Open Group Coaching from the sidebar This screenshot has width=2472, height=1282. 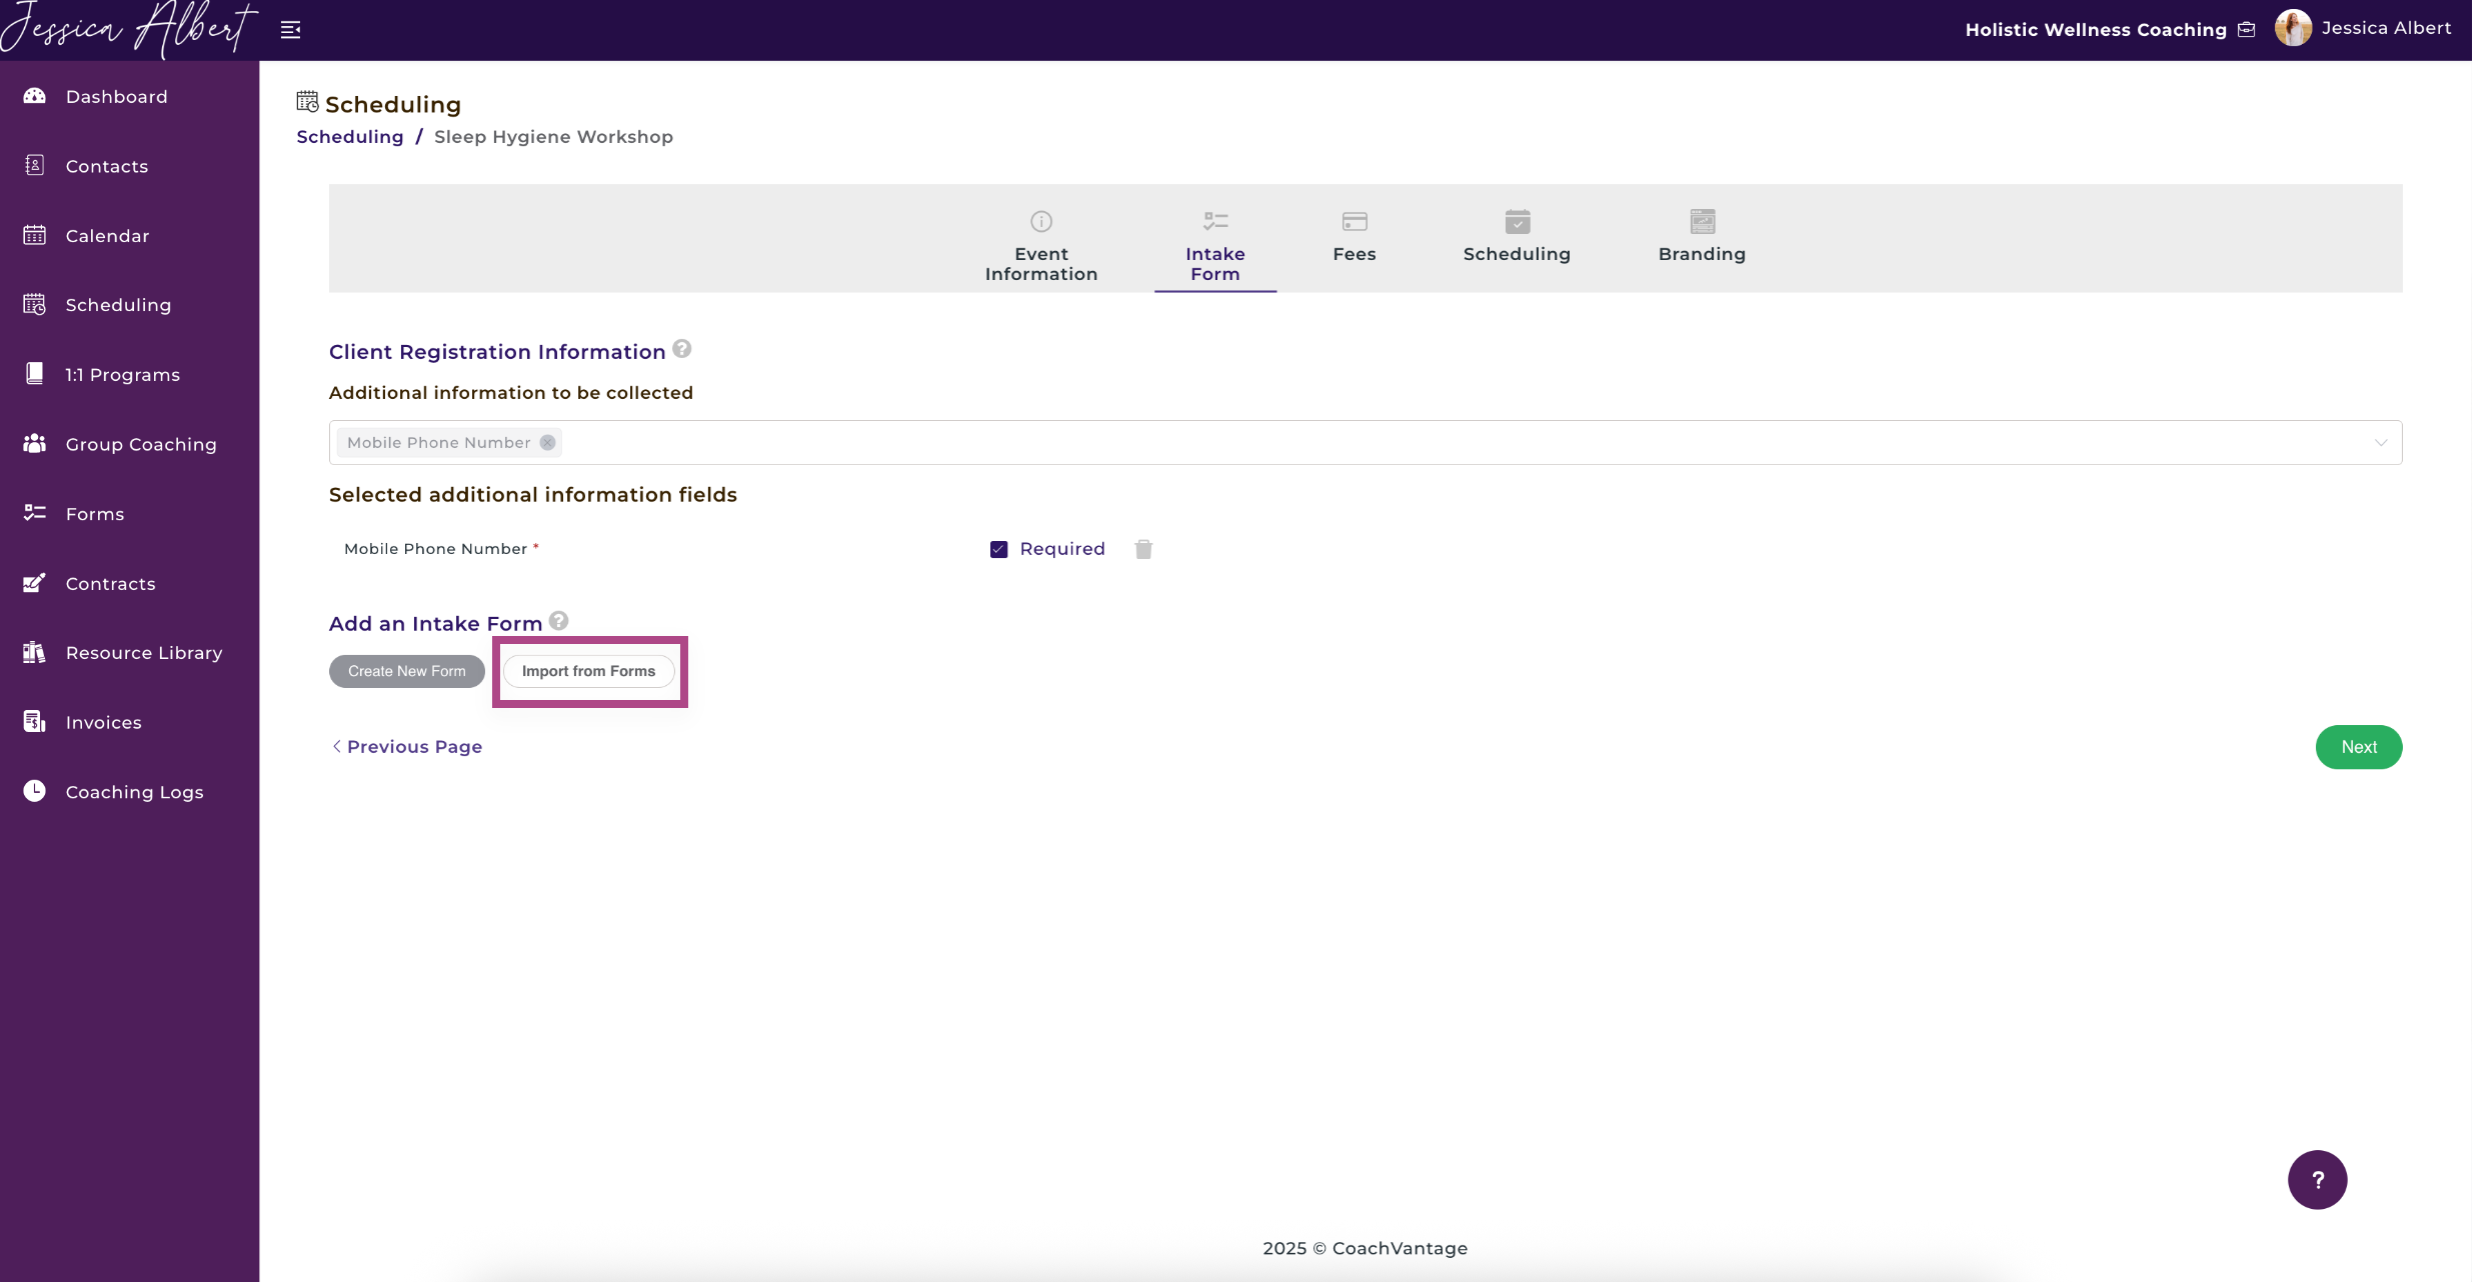141,444
